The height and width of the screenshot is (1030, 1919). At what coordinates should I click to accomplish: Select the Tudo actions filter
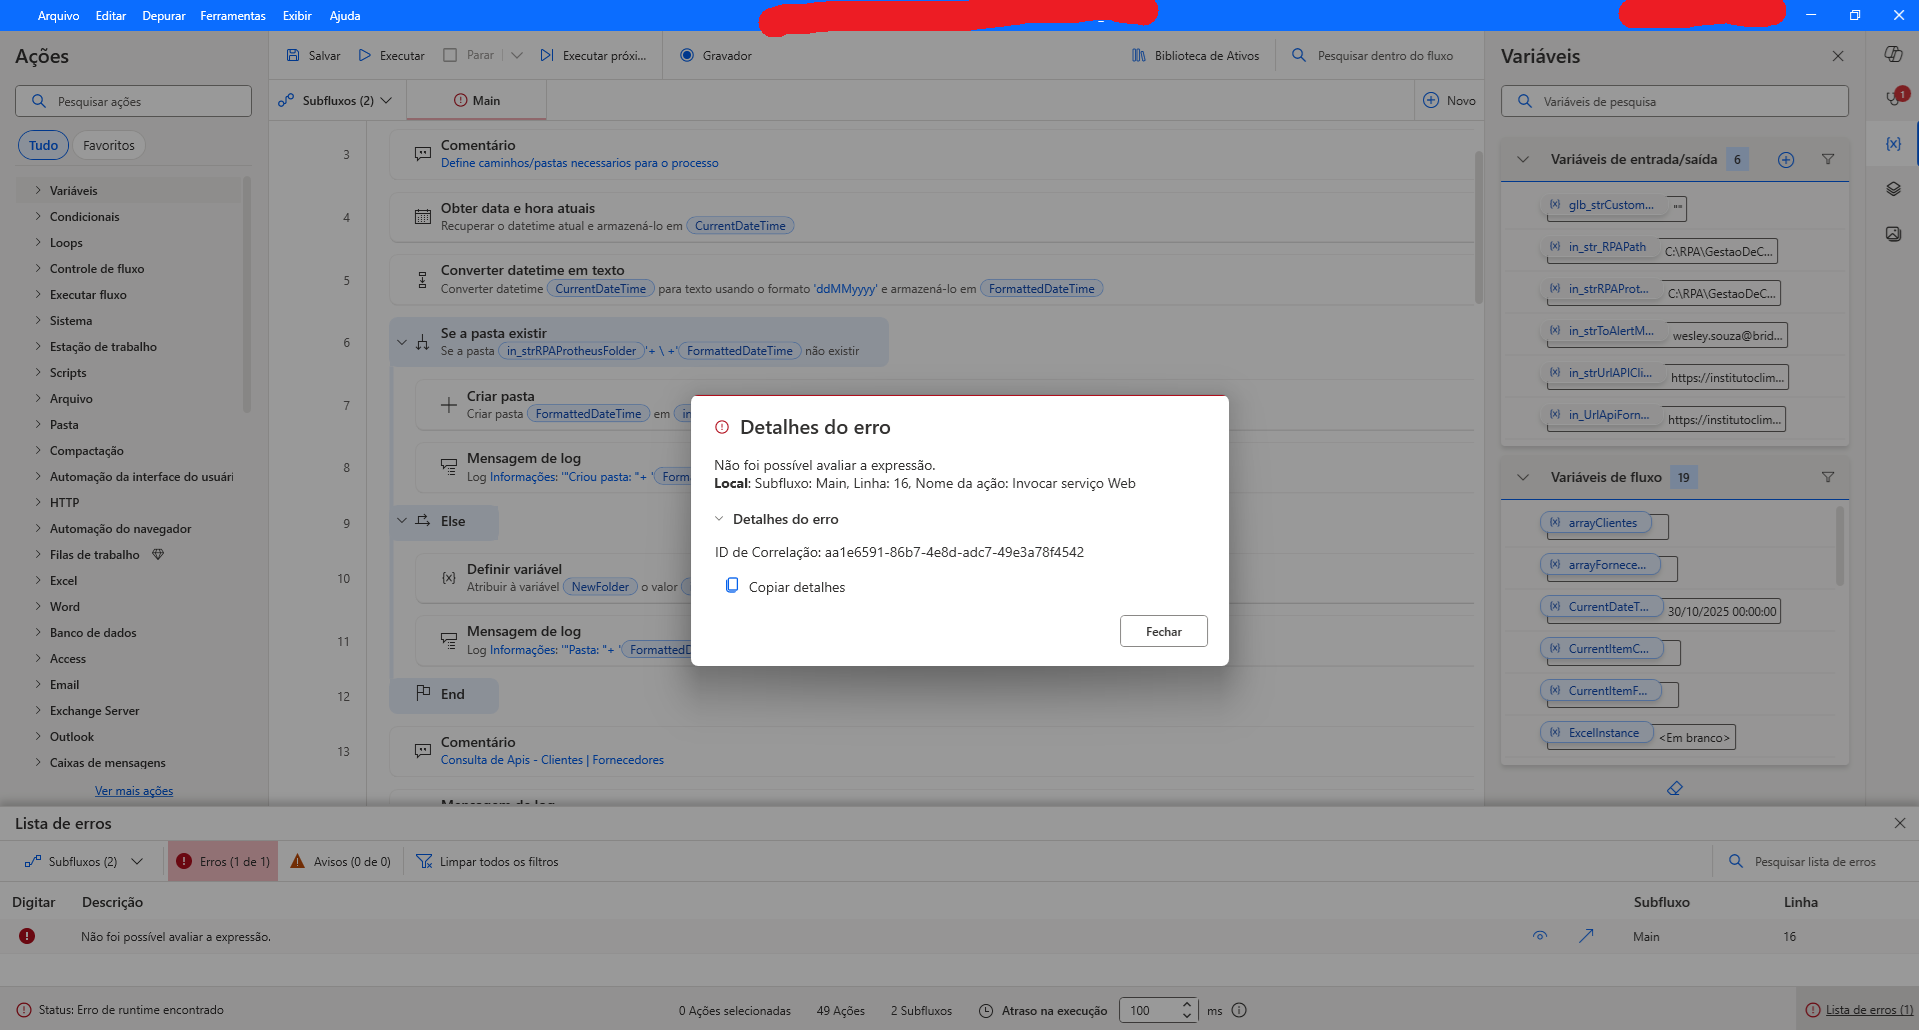[x=43, y=145]
